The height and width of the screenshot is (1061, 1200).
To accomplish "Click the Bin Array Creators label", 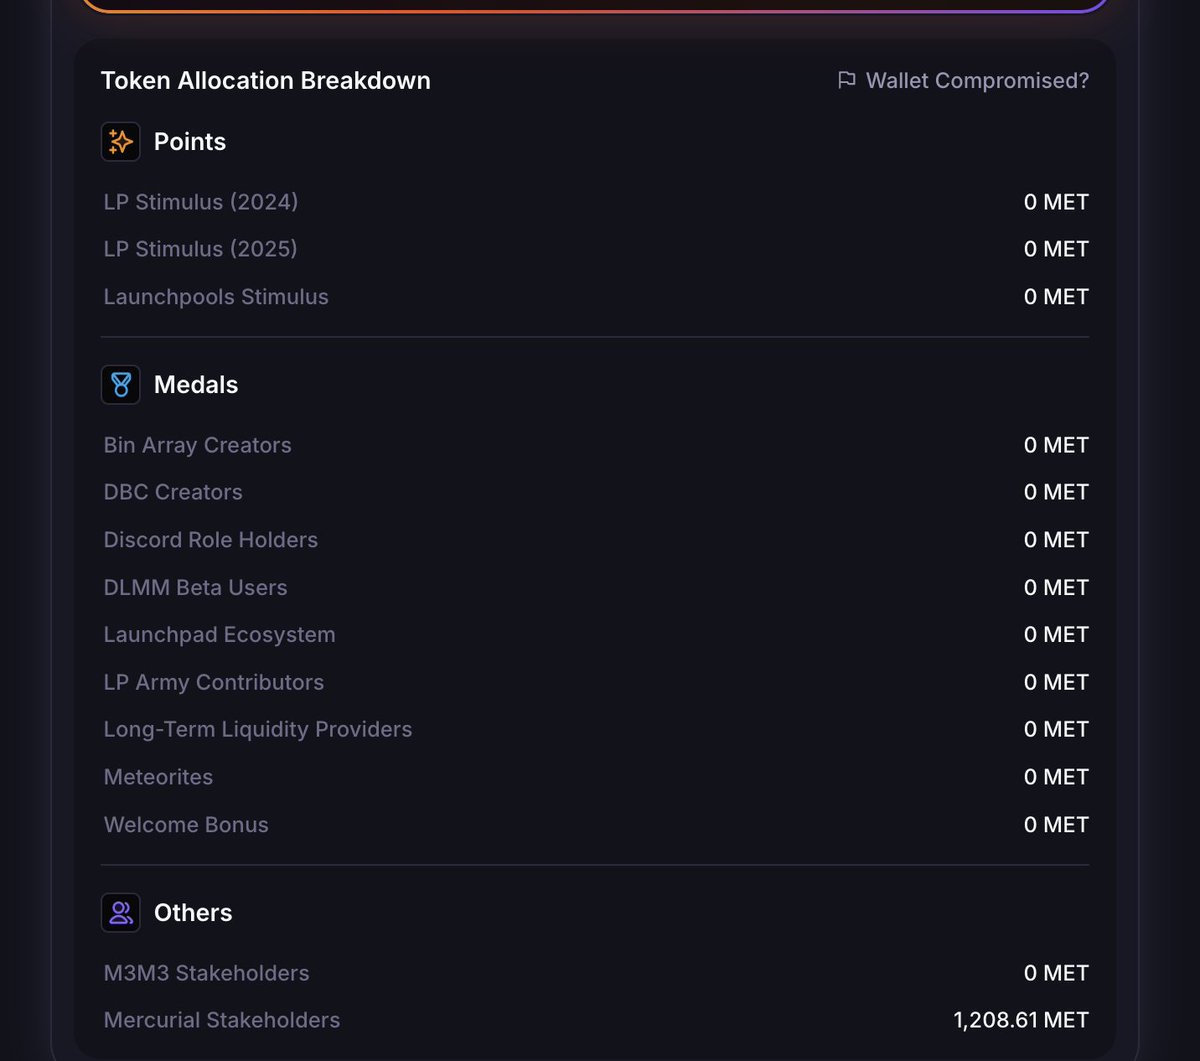I will (197, 445).
